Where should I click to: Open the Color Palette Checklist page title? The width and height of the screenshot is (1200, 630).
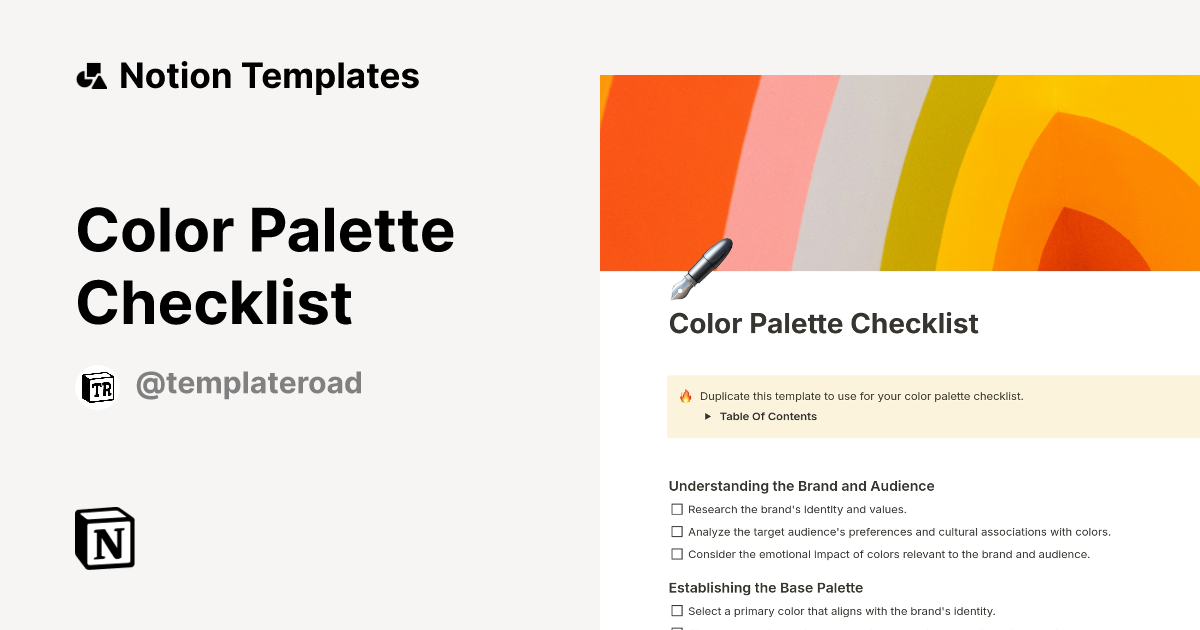823,323
